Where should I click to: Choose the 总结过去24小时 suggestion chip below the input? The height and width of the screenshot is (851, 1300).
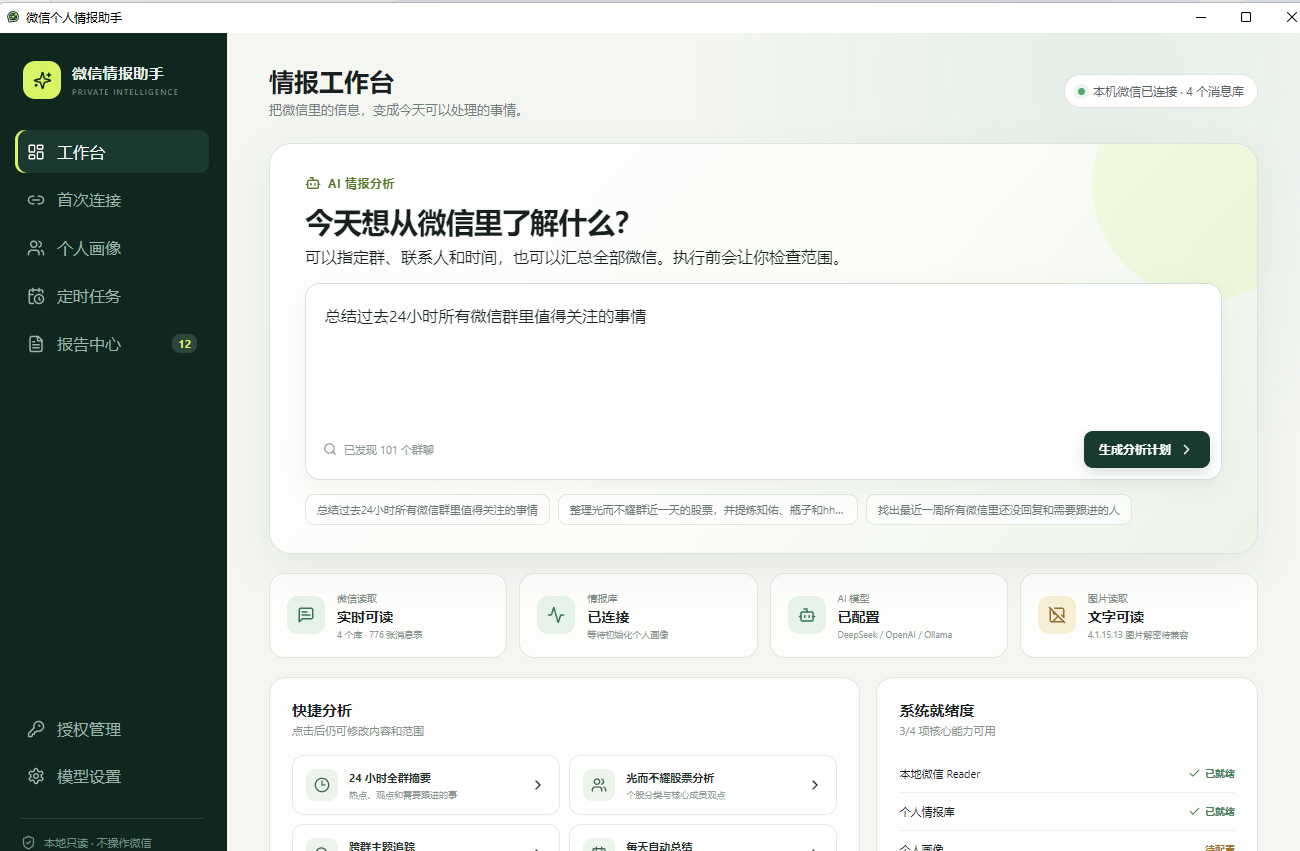427,510
